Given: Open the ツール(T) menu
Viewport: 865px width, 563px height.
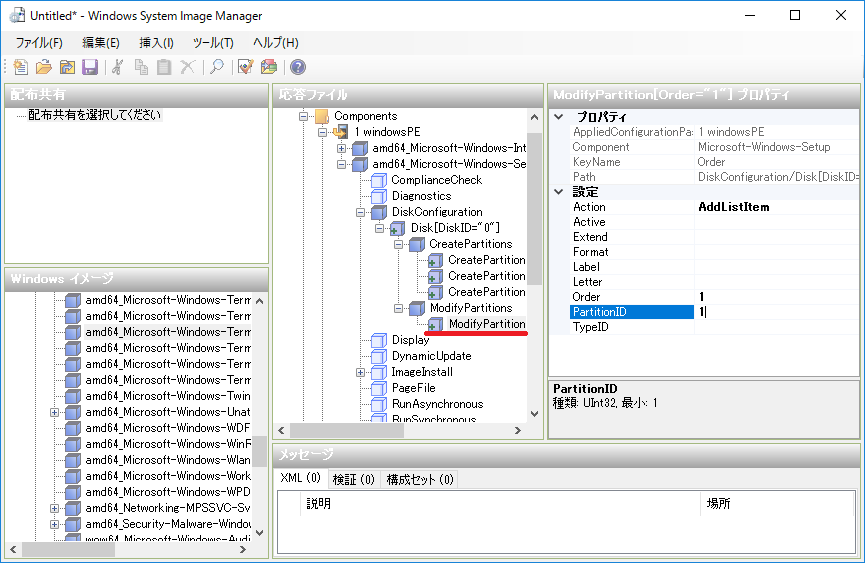Looking at the screenshot, I should click(x=213, y=42).
